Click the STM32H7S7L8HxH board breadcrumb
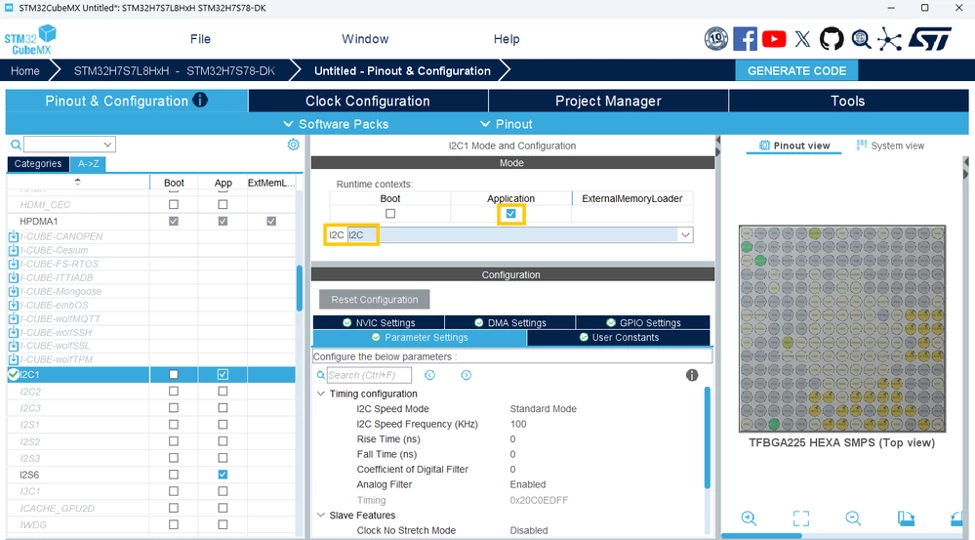Viewport: 975px width, 540px height. 174,70
